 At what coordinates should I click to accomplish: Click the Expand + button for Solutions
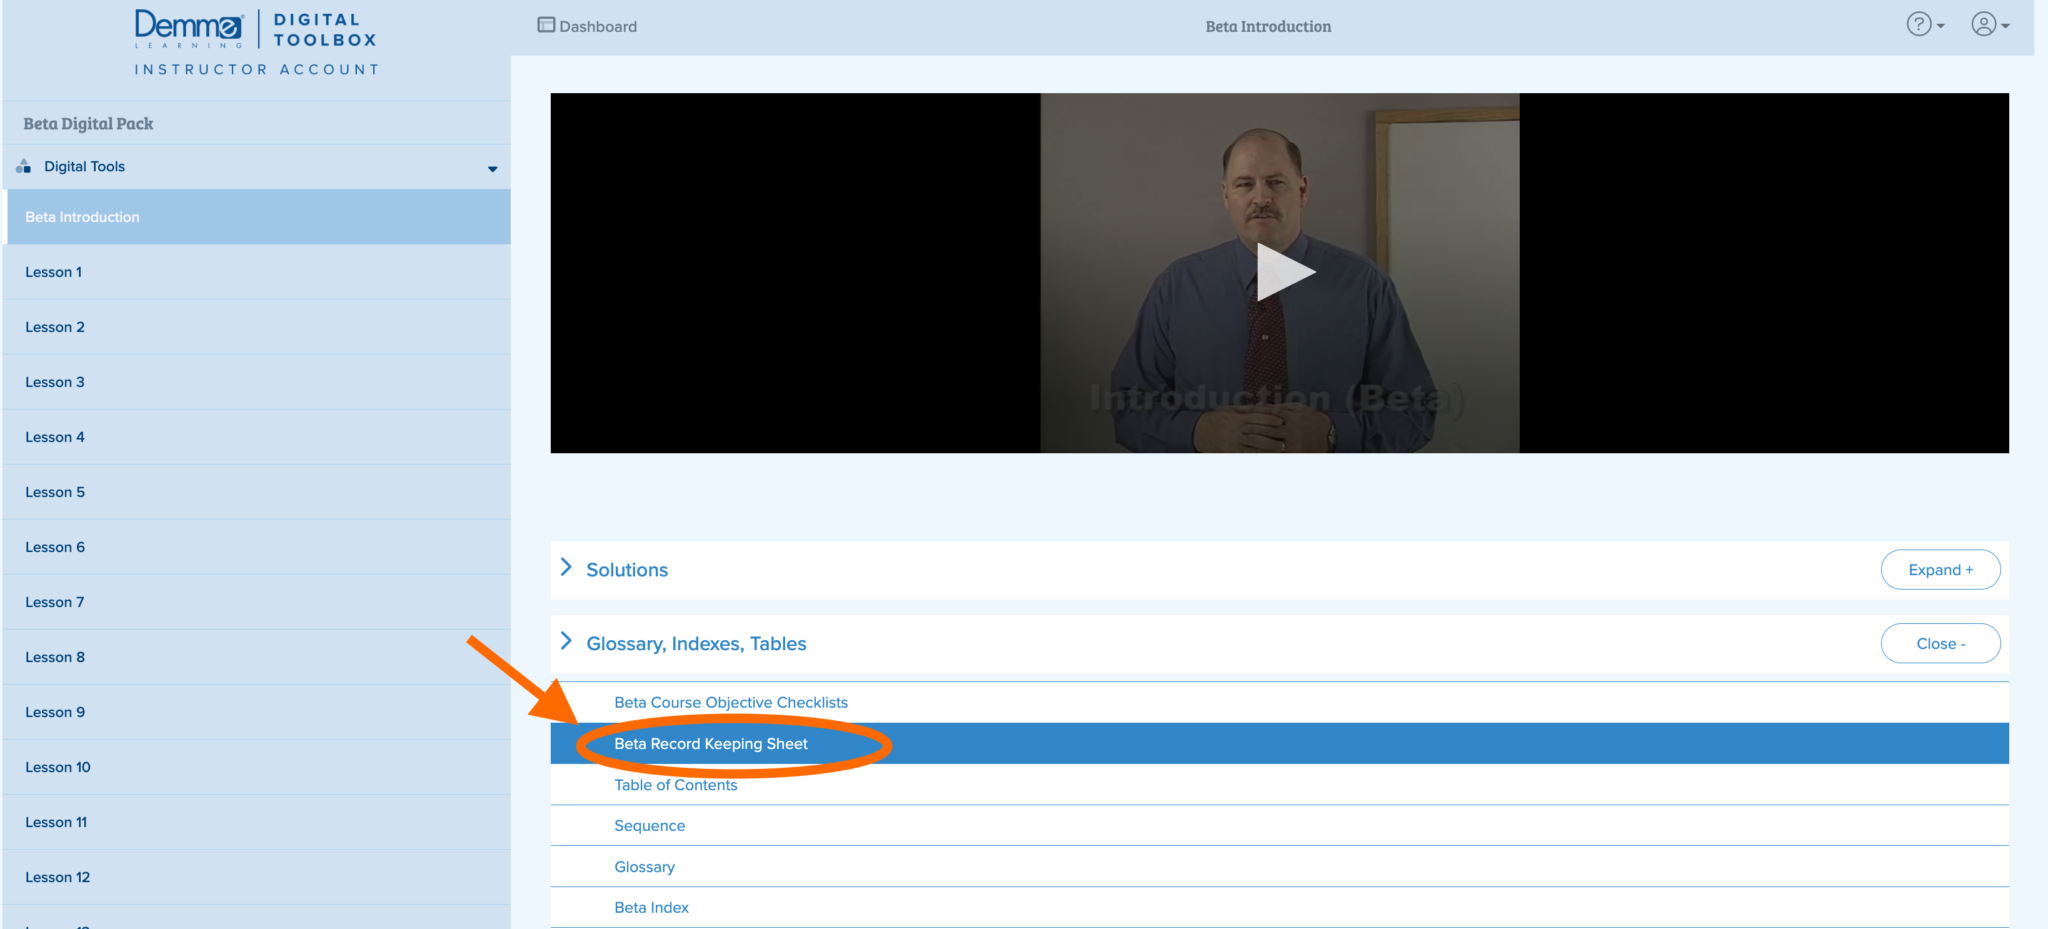(1940, 569)
